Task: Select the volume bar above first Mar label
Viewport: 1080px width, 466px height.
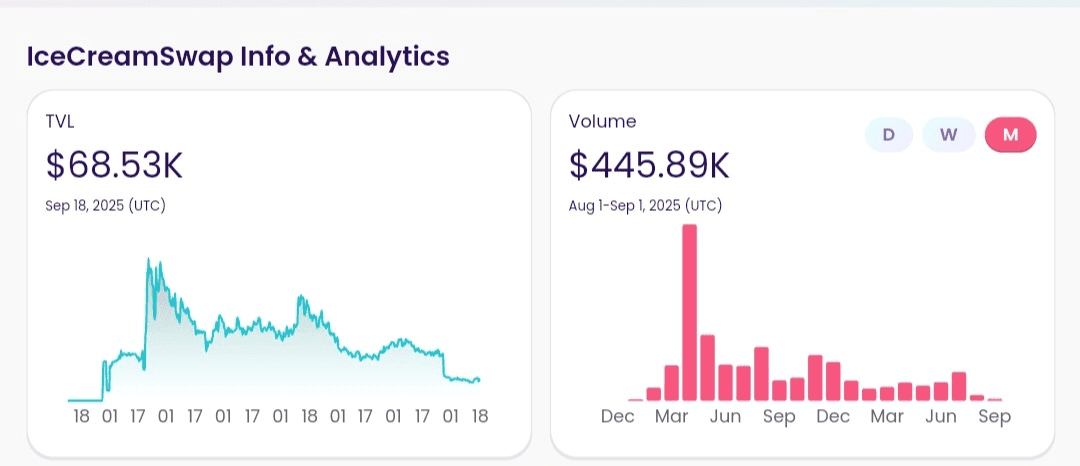Action: point(671,382)
